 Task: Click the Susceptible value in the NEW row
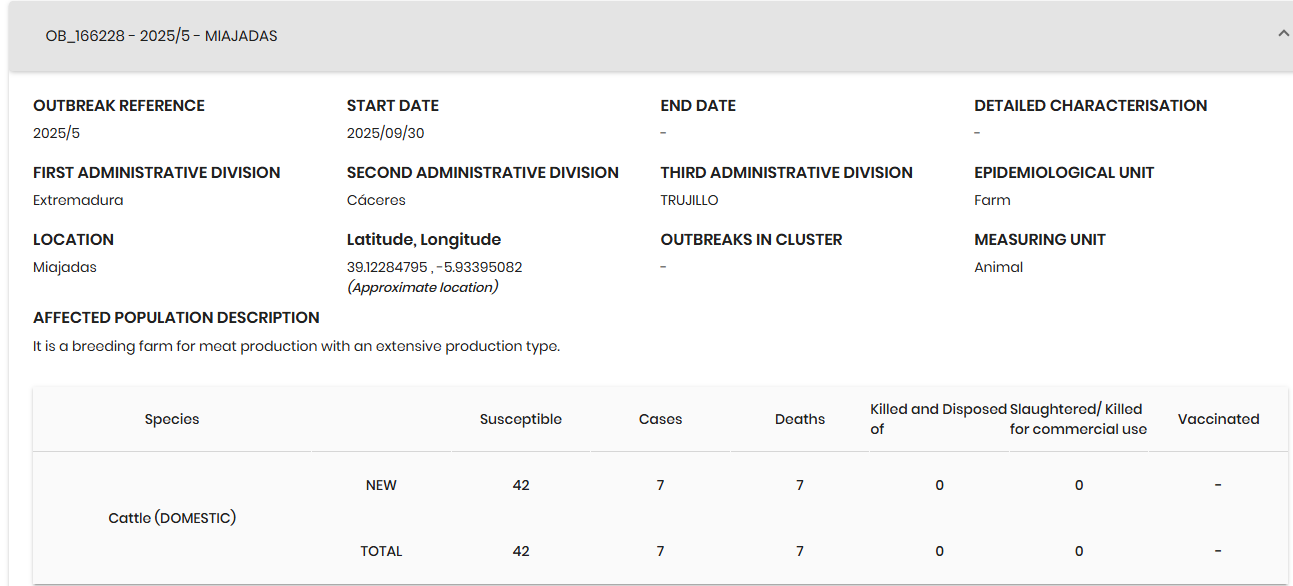(520, 485)
